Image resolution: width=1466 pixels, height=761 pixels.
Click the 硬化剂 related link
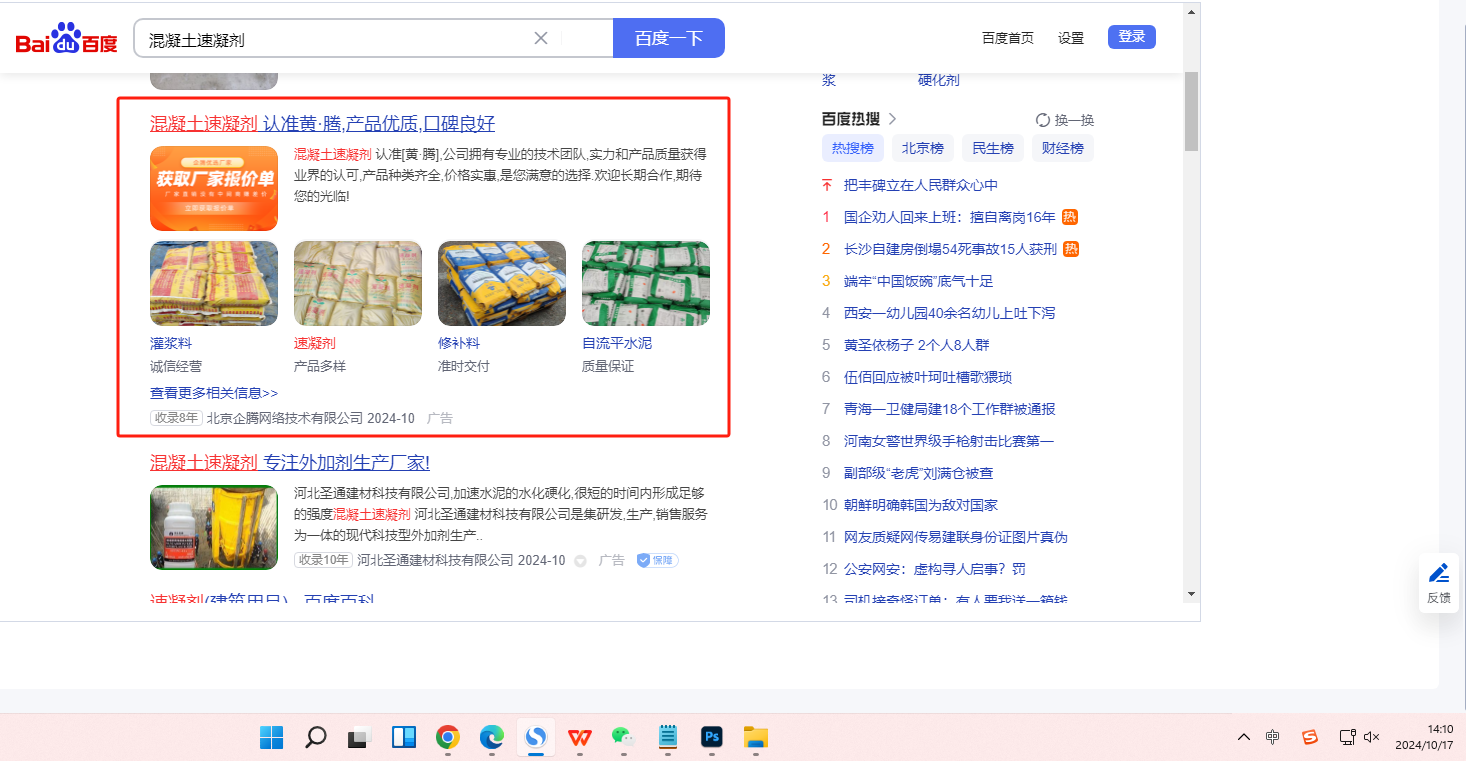pyautogui.click(x=939, y=80)
